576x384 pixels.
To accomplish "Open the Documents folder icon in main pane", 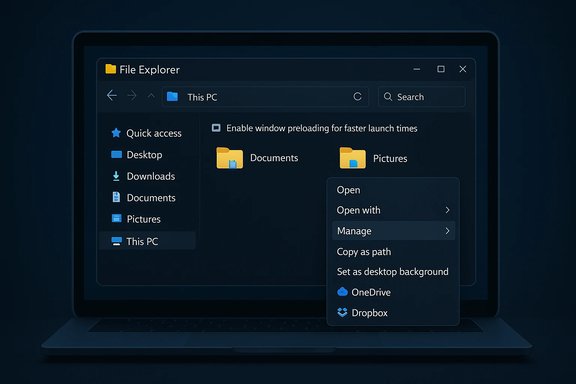I will pyautogui.click(x=230, y=158).
